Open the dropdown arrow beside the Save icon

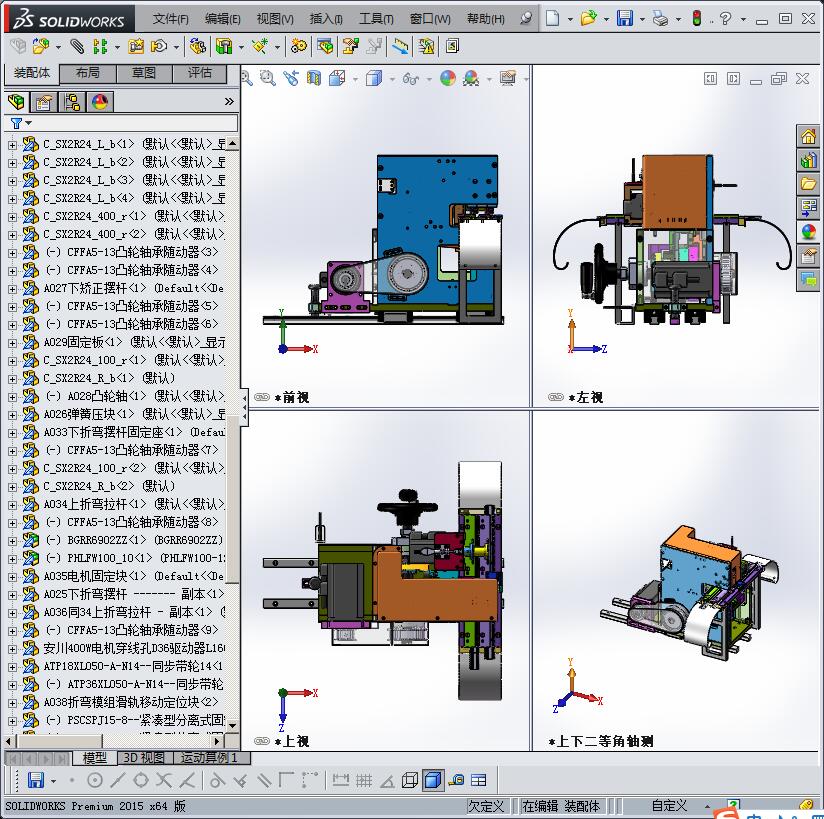point(642,19)
